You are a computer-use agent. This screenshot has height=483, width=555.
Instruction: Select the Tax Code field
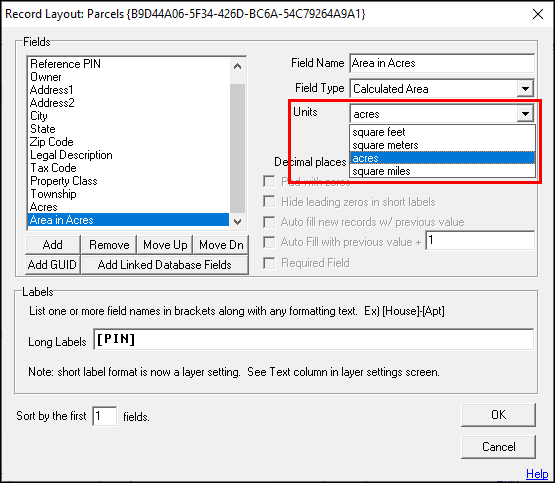coord(129,168)
